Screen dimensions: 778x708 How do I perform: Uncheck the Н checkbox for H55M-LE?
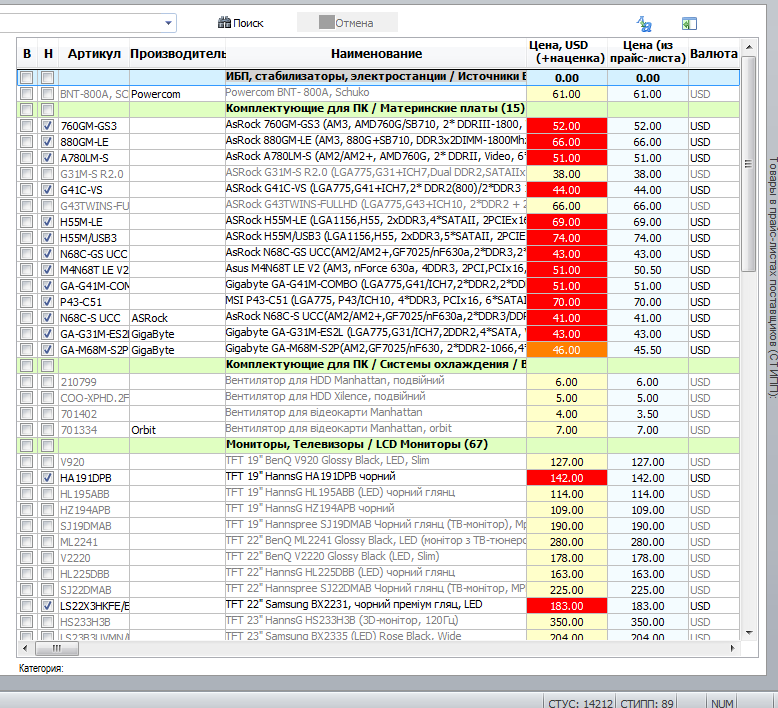point(48,222)
